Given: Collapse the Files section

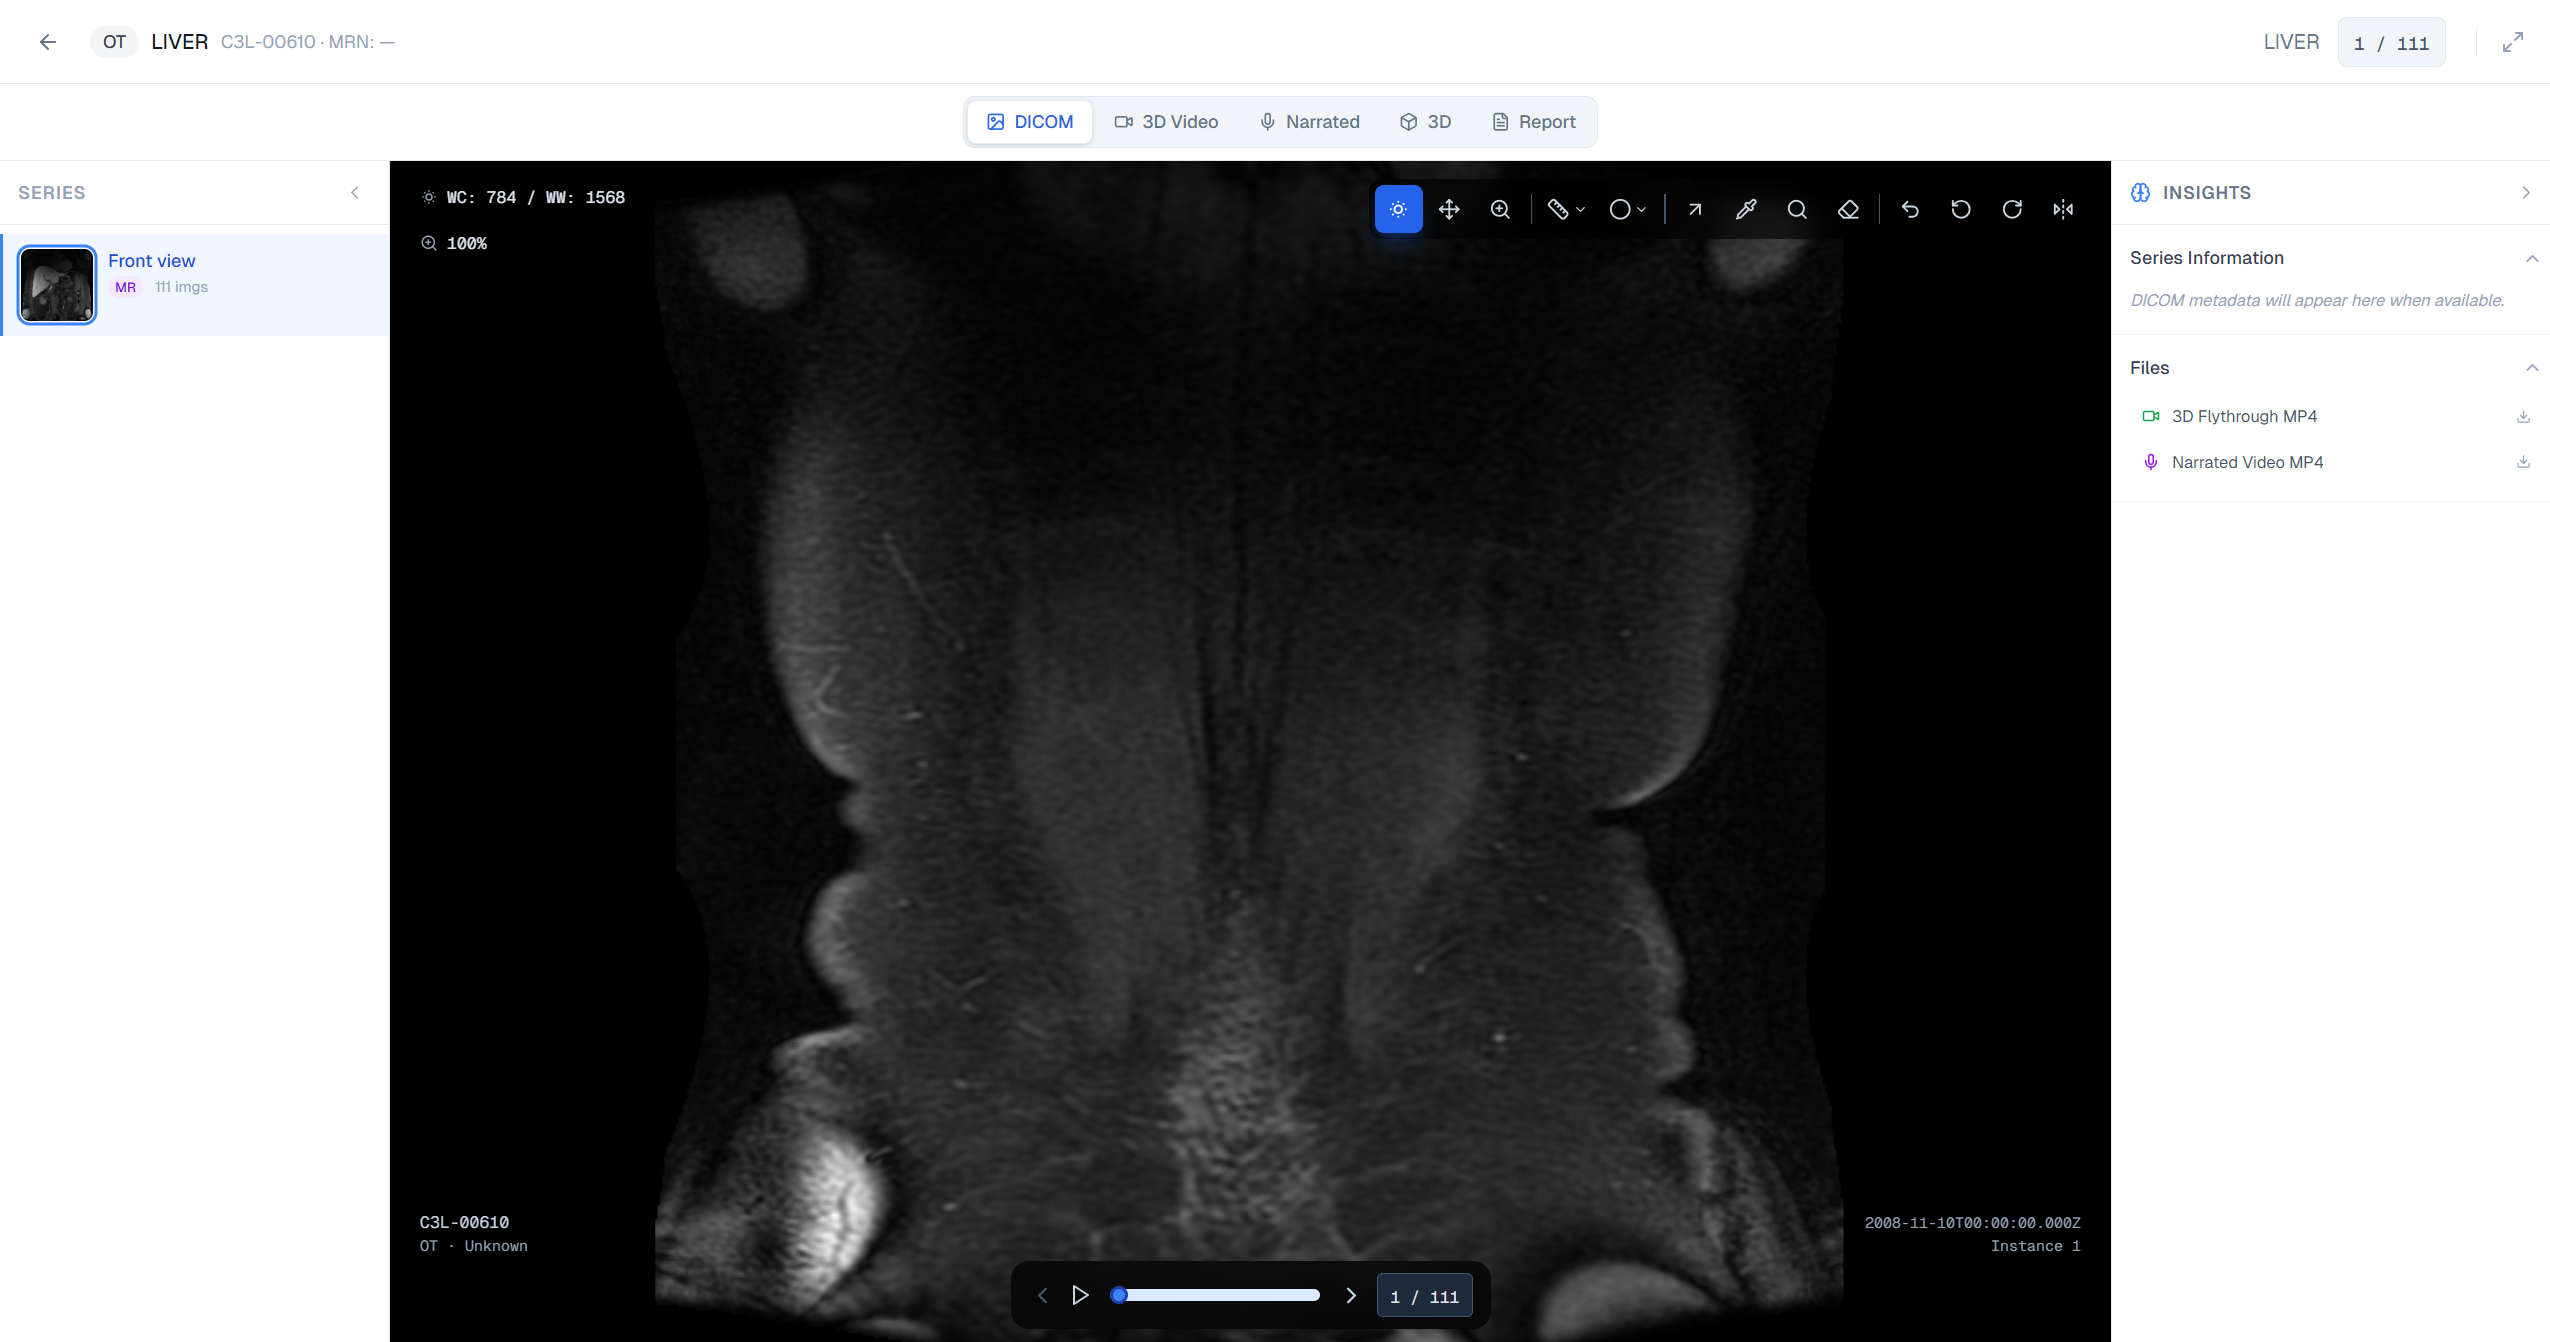Looking at the screenshot, I should point(2532,367).
